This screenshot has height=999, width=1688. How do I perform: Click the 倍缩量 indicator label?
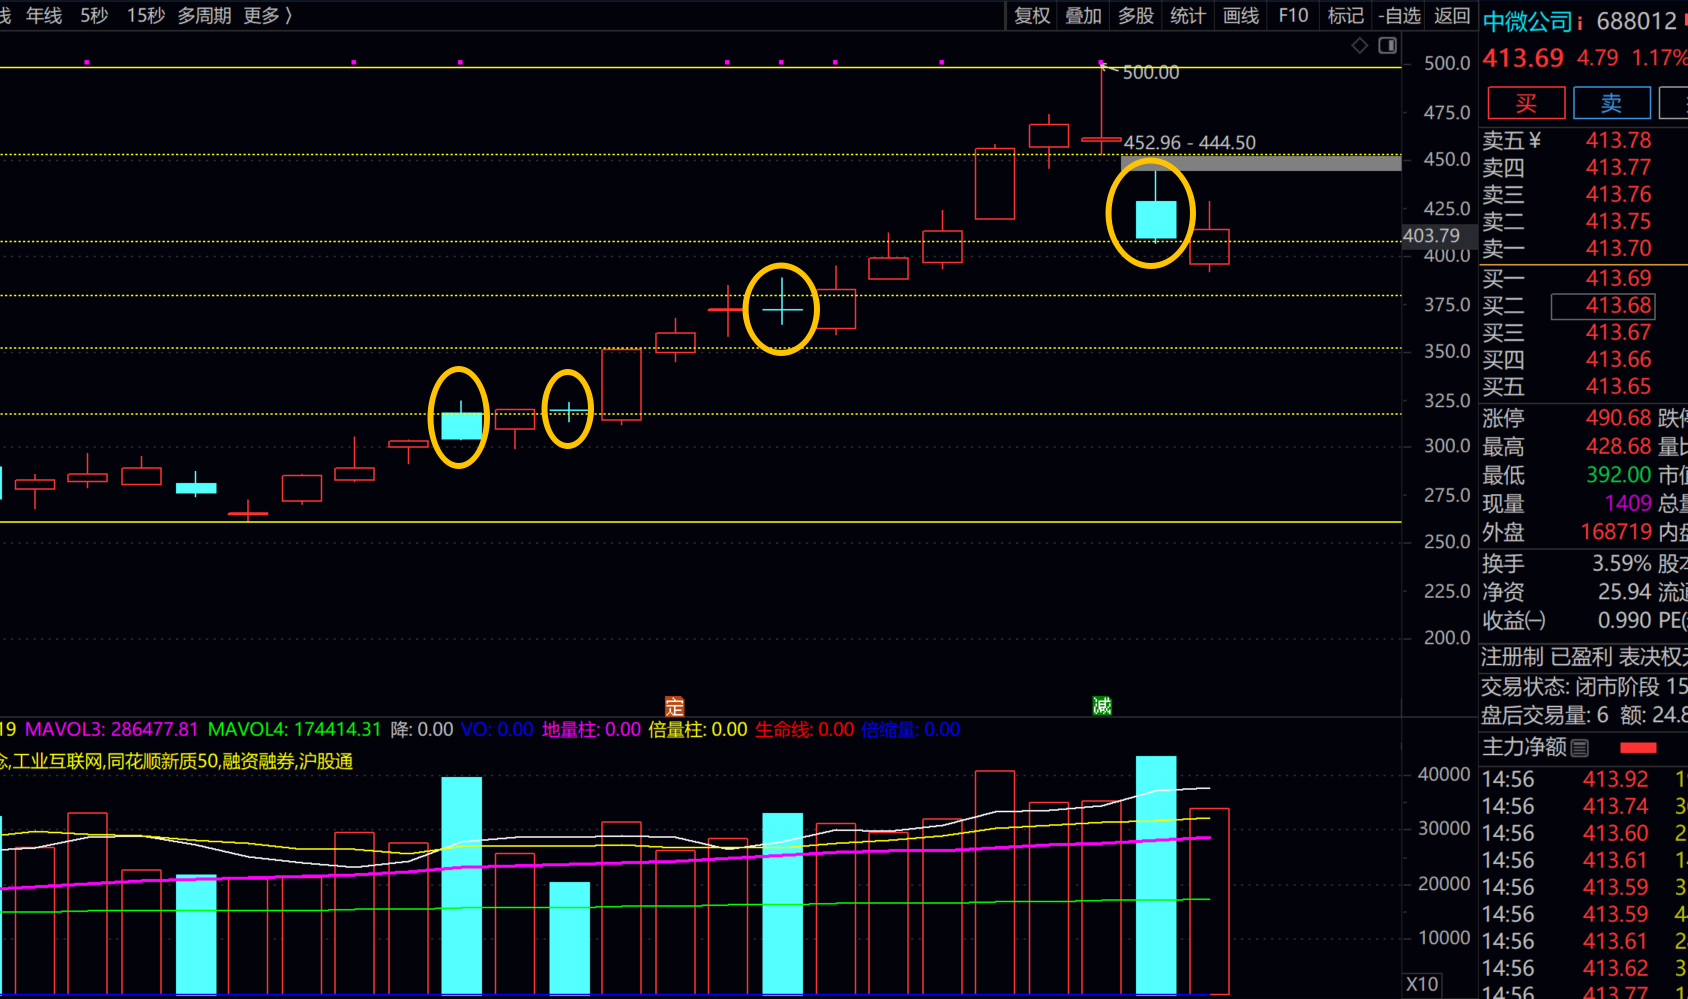(x=911, y=730)
